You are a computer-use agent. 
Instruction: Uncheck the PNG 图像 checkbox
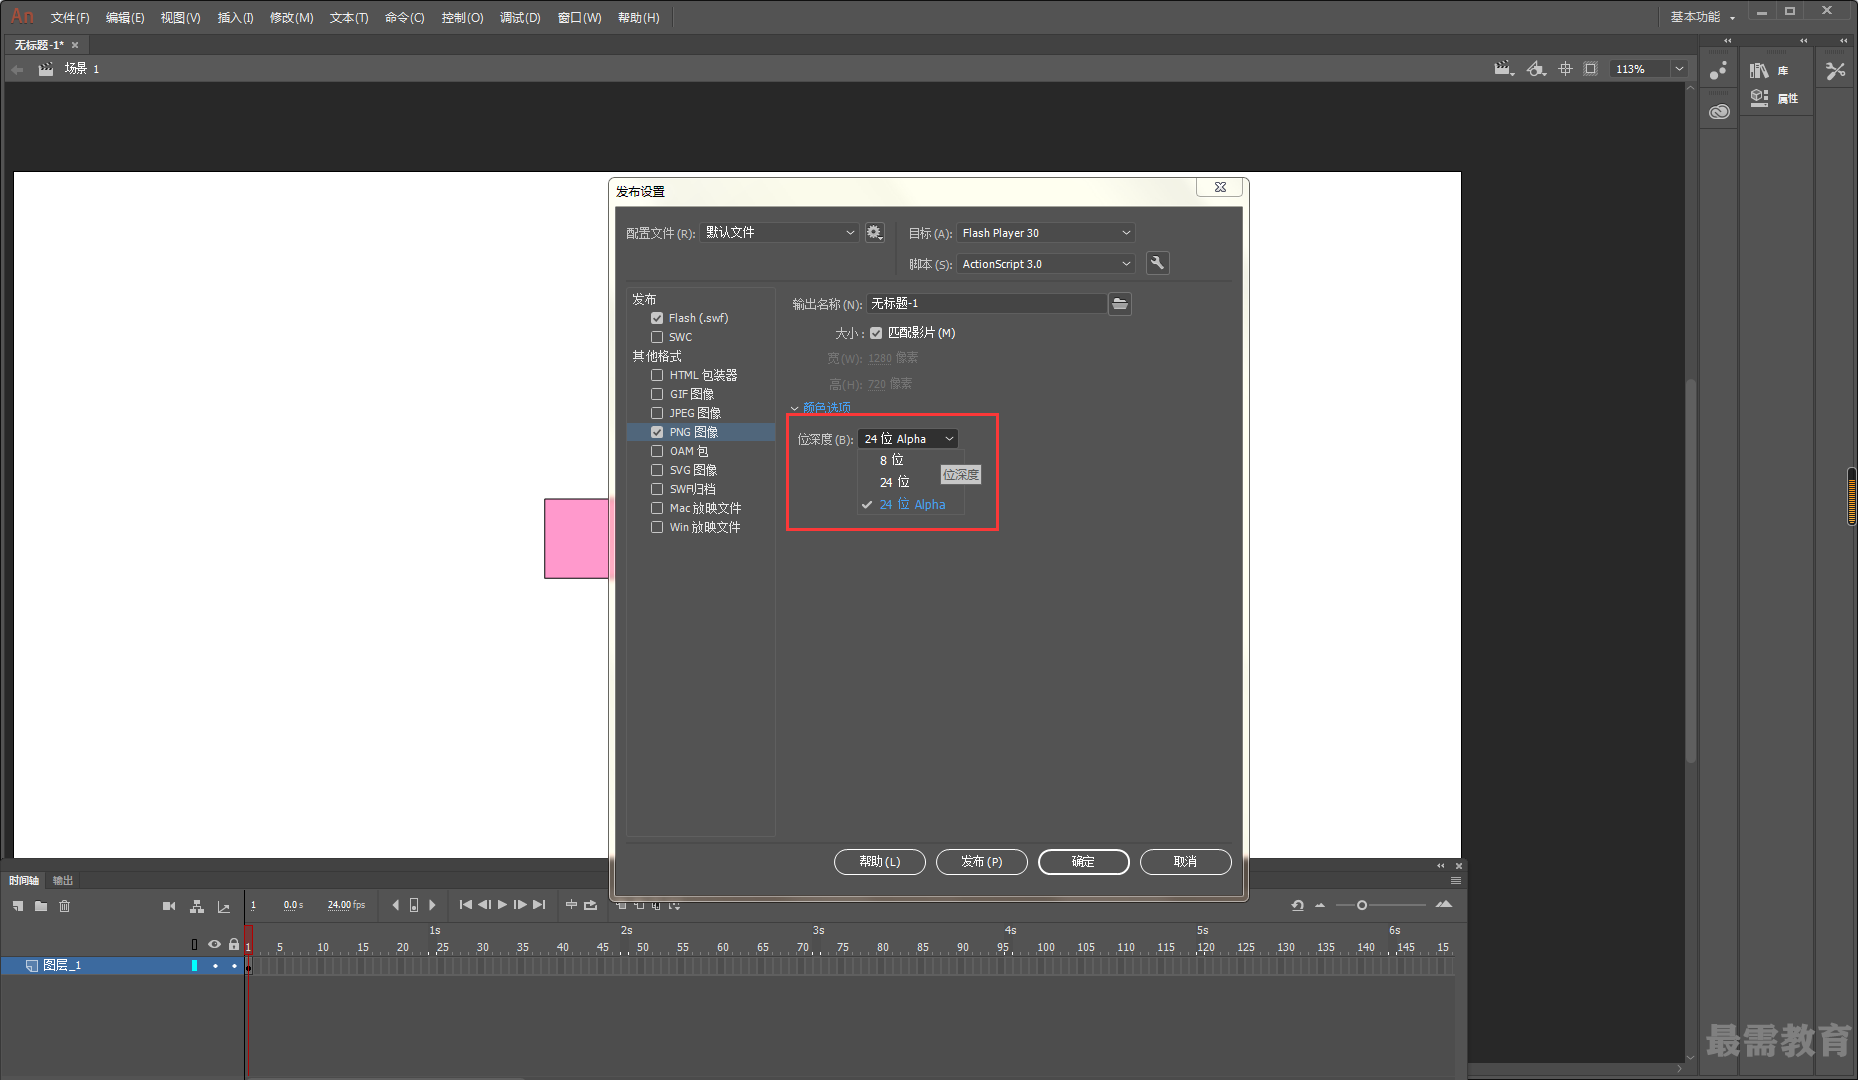pyautogui.click(x=657, y=432)
